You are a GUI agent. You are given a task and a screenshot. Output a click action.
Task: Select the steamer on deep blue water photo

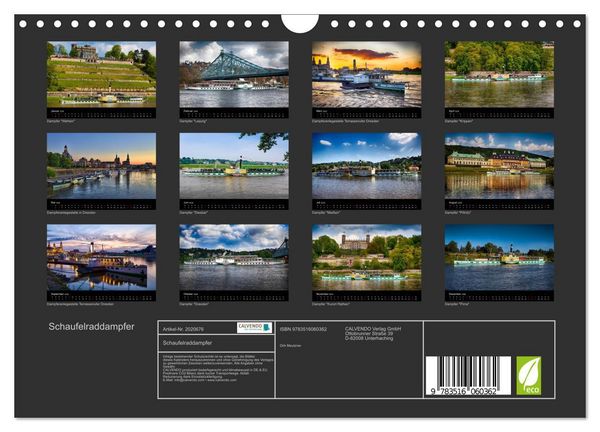point(499,258)
